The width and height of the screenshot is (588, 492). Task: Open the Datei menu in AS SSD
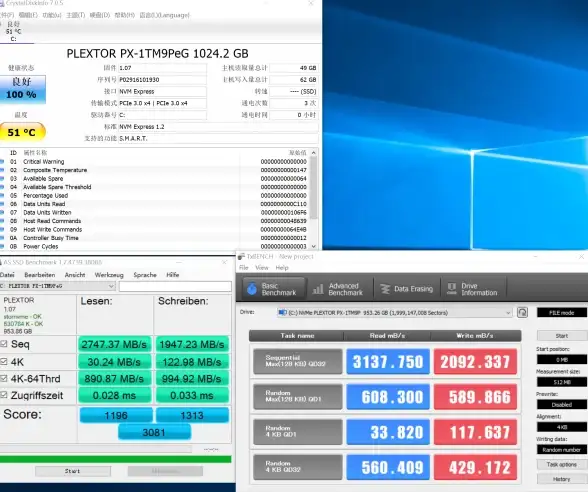coord(7,275)
